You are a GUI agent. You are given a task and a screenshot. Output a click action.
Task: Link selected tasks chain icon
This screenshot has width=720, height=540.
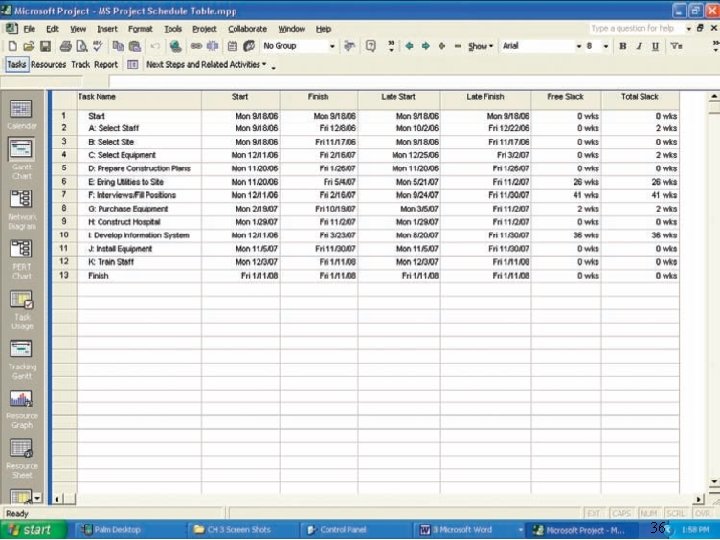click(196, 46)
